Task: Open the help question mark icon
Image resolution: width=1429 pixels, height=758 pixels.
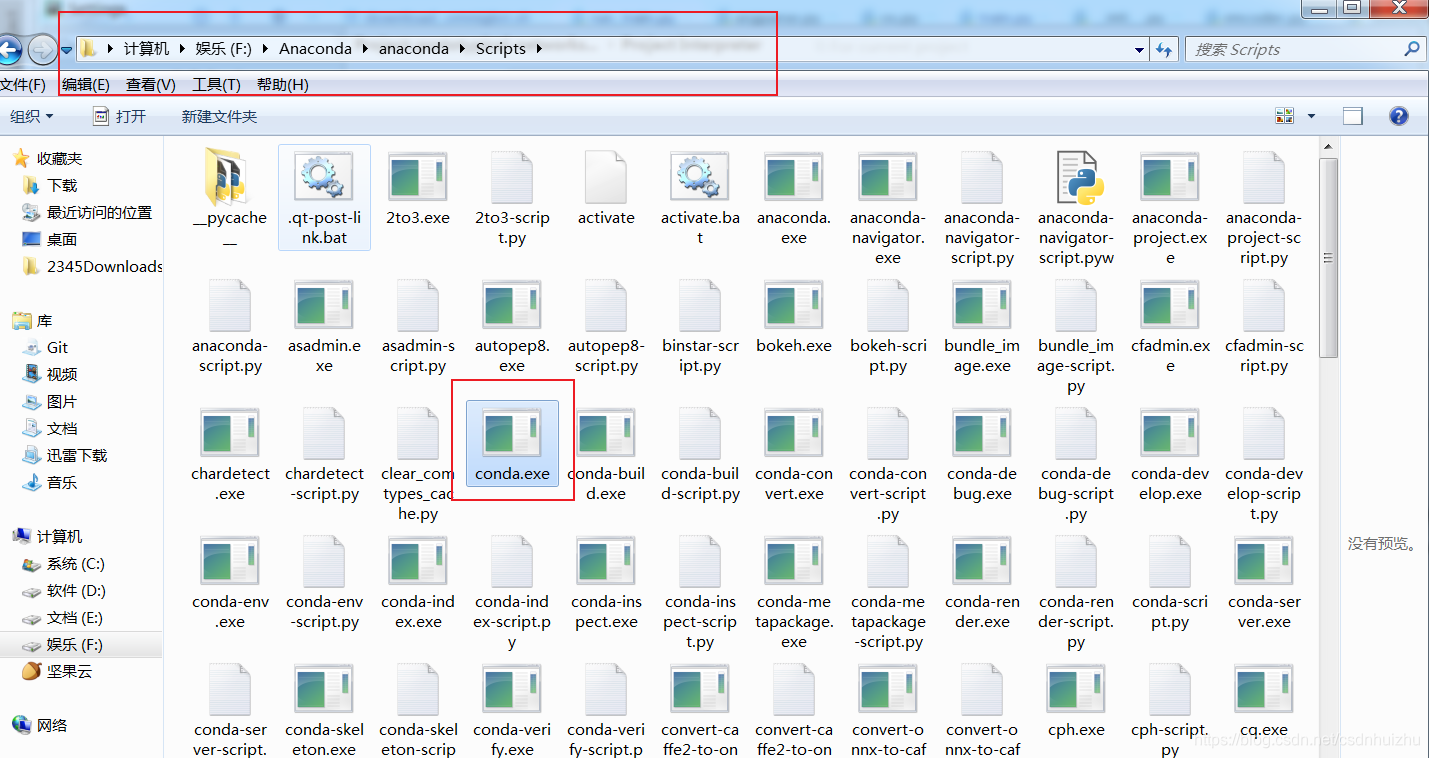Action: coord(1399,116)
